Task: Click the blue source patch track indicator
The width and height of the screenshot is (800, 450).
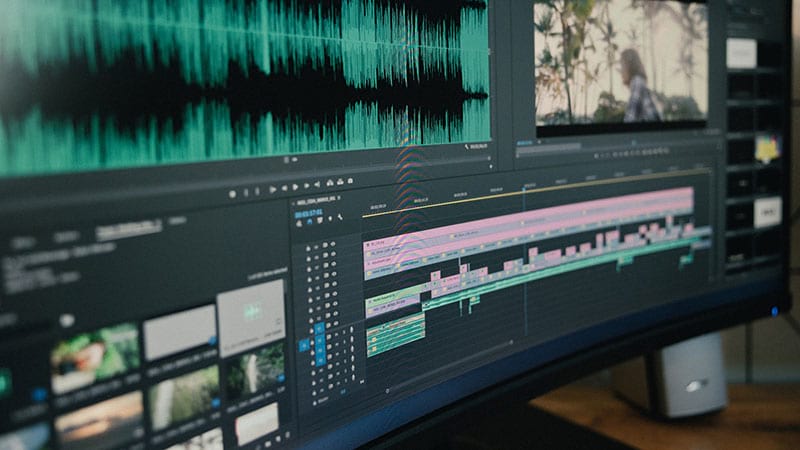Action: [x=304, y=346]
